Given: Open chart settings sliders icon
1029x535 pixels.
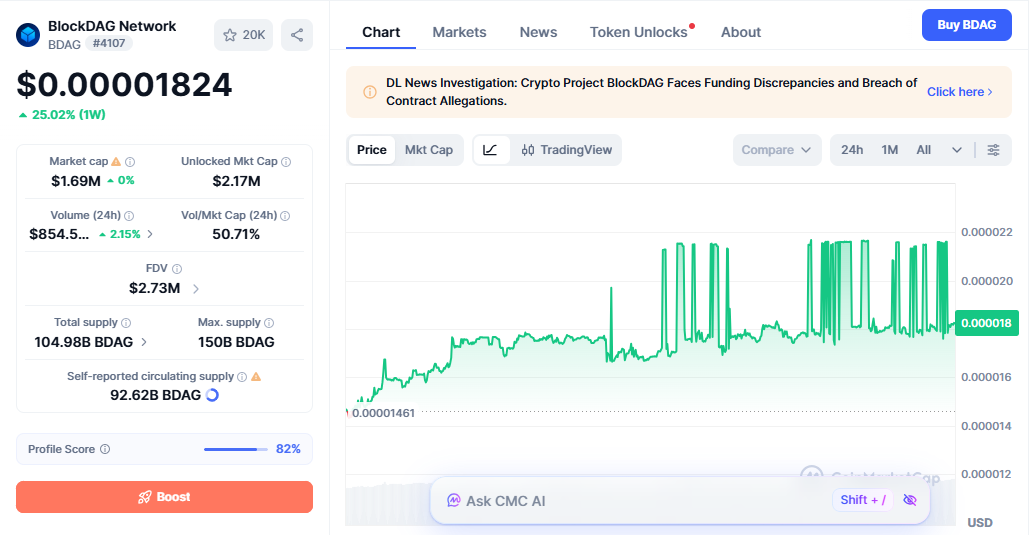Looking at the screenshot, I should click(994, 150).
